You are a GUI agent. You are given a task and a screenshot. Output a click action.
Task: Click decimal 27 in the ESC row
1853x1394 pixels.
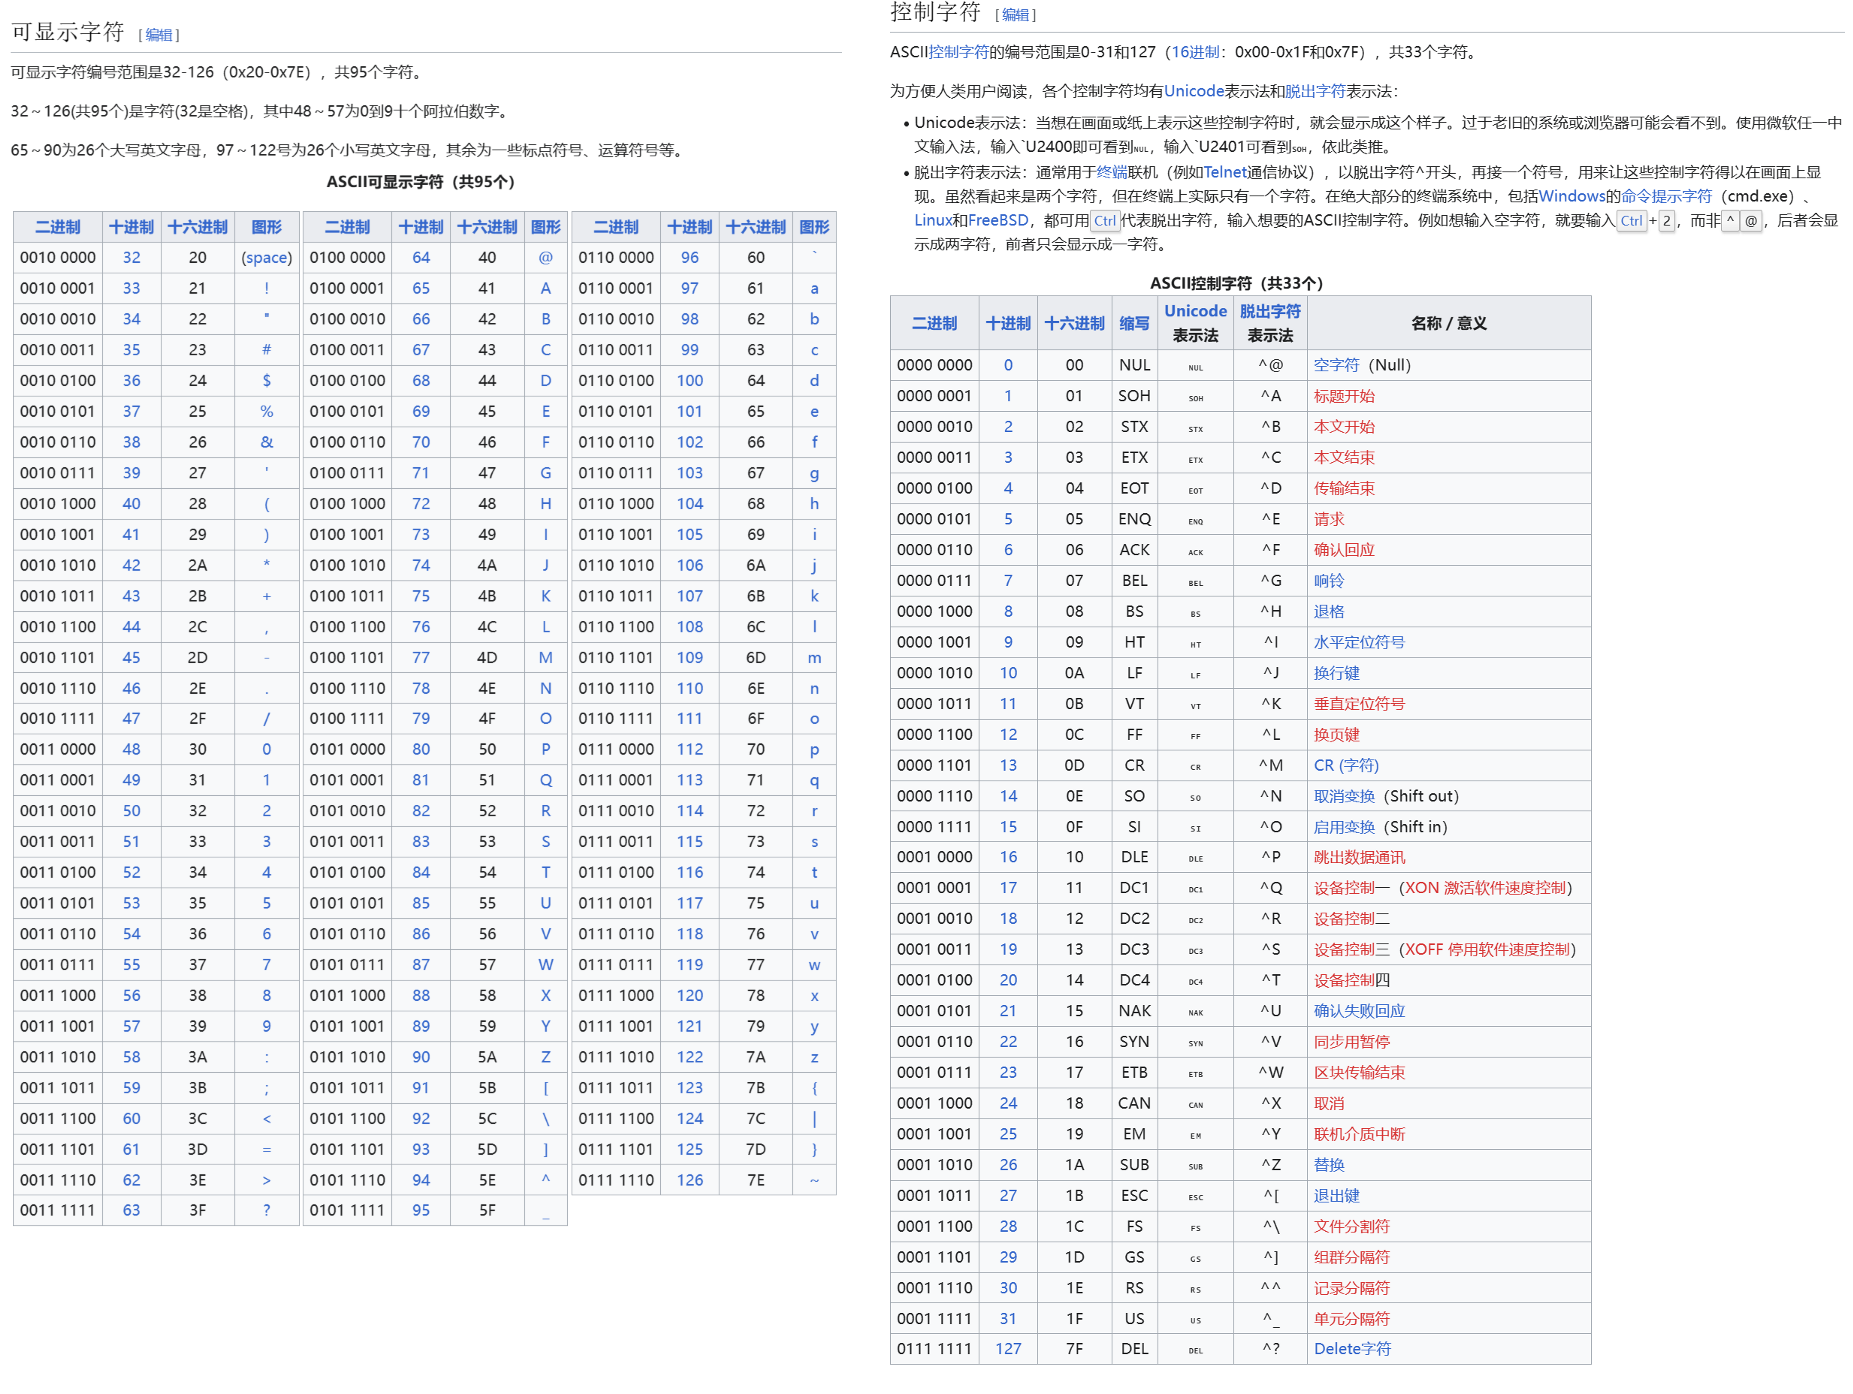1008,1196
